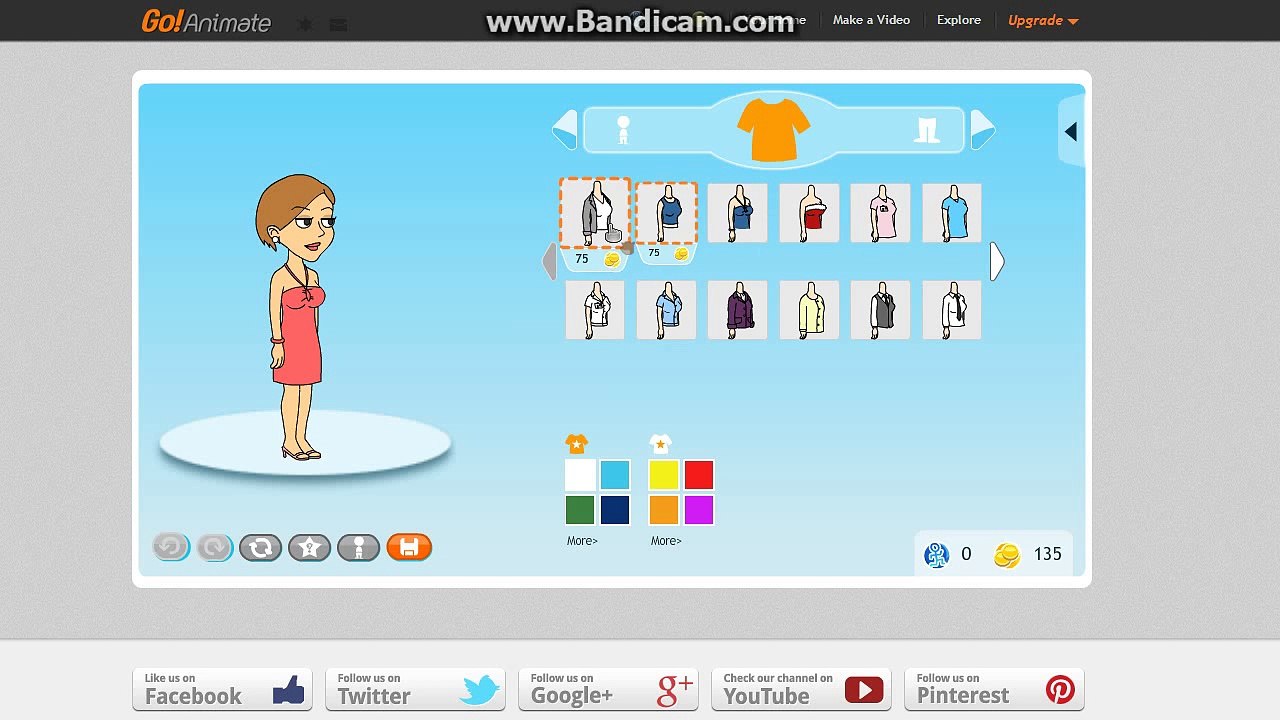The width and height of the screenshot is (1280, 720).
Task: Click the 135 coin balance value
Action: [x=1048, y=554]
